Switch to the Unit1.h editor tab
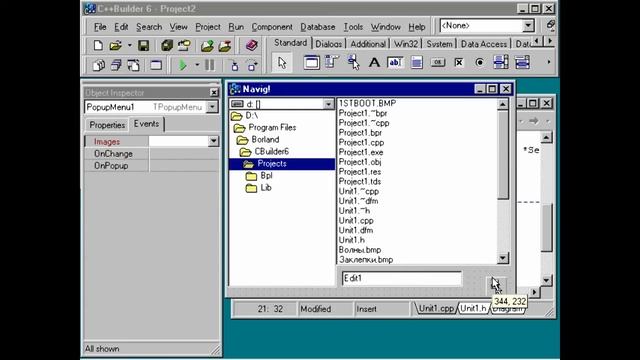The height and width of the screenshot is (360, 640). [x=473, y=309]
